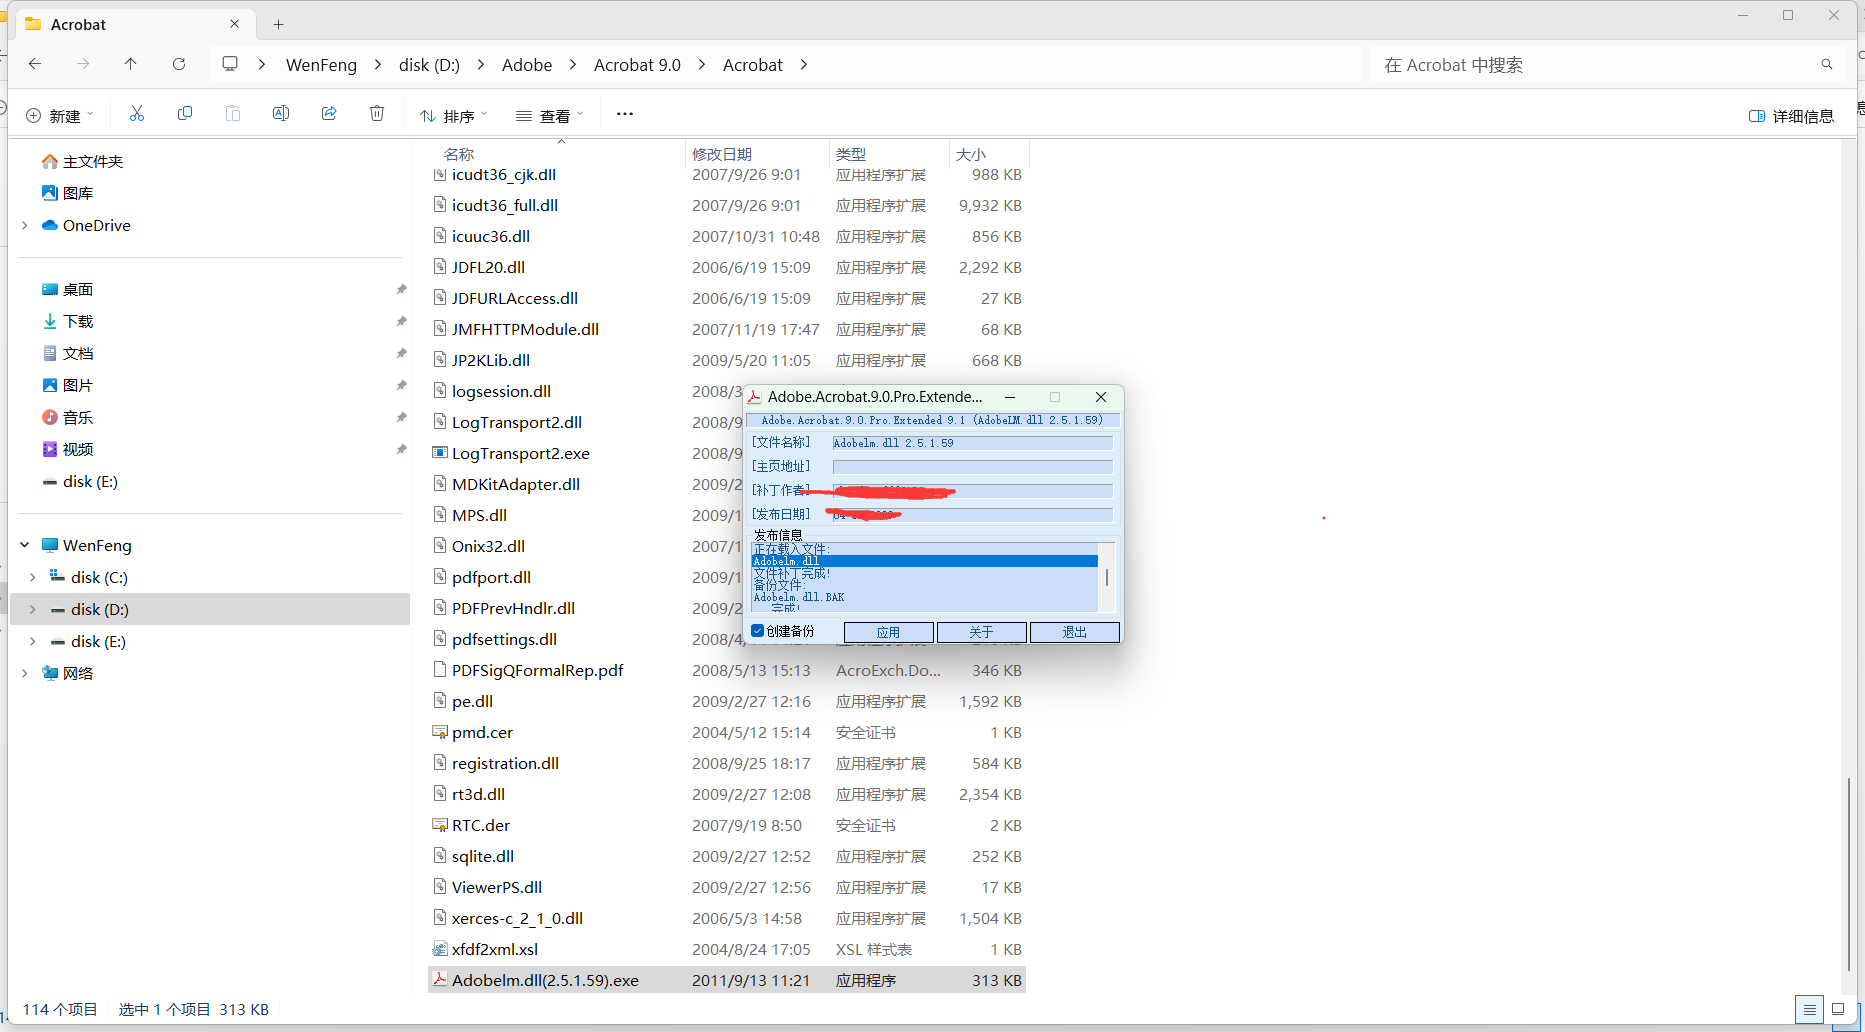Image resolution: width=1865 pixels, height=1032 pixels.
Task: Click 关于 about button in patcher
Action: [x=981, y=632]
